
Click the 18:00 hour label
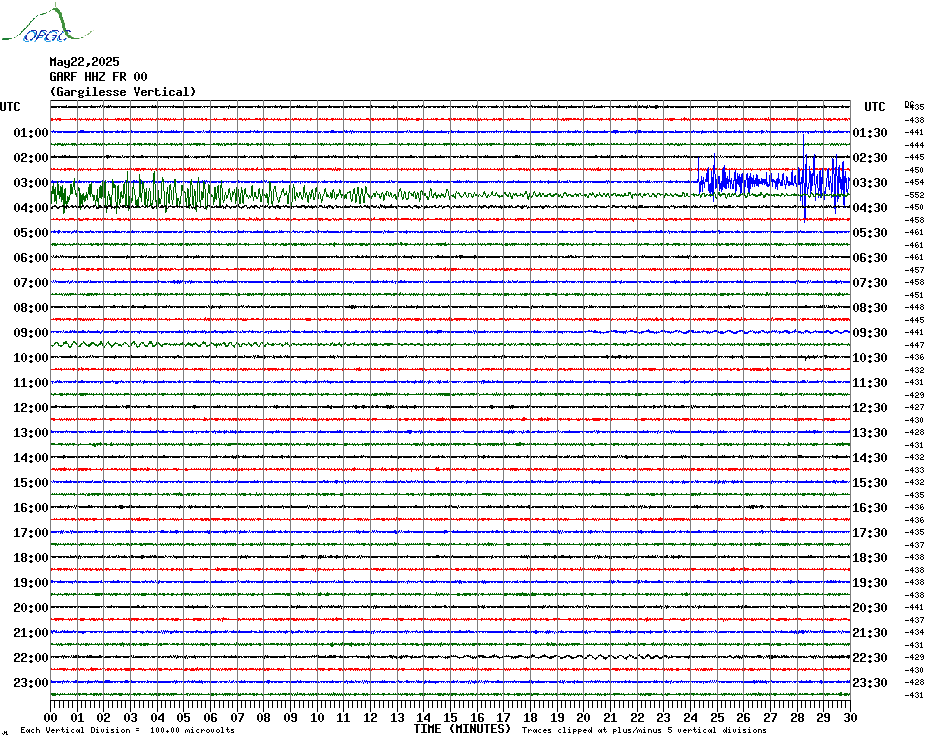point(31,558)
